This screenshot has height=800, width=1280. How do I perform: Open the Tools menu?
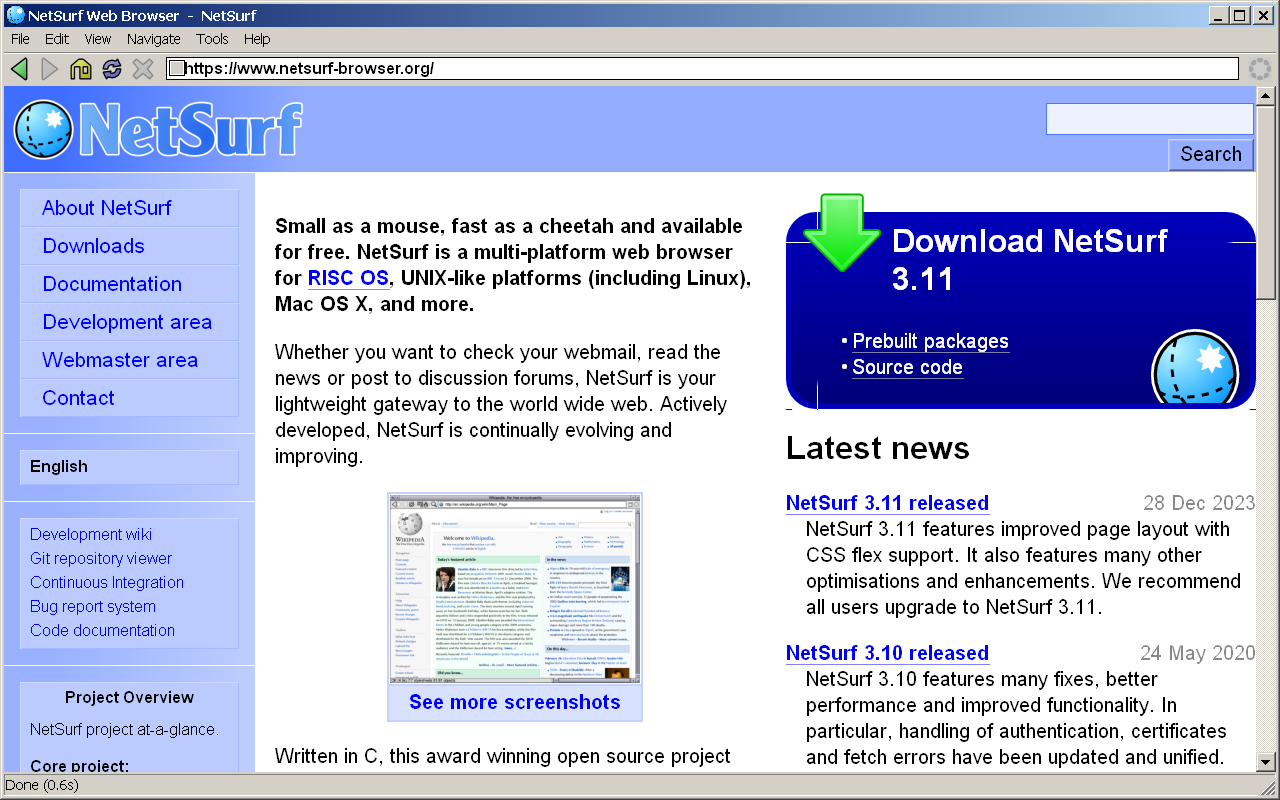click(x=212, y=39)
